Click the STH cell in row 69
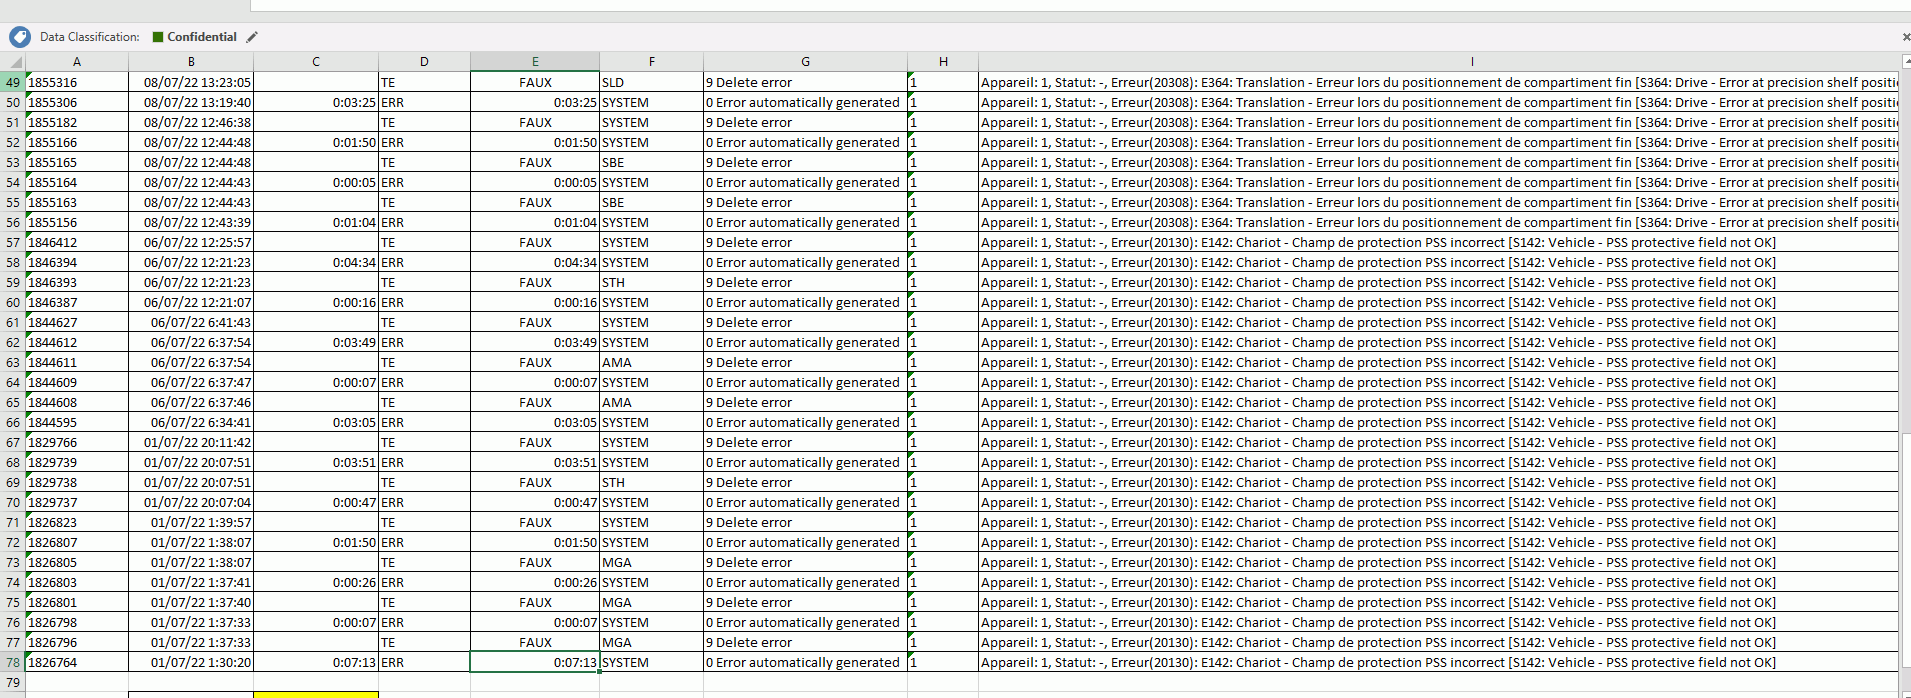1911x698 pixels. [652, 482]
